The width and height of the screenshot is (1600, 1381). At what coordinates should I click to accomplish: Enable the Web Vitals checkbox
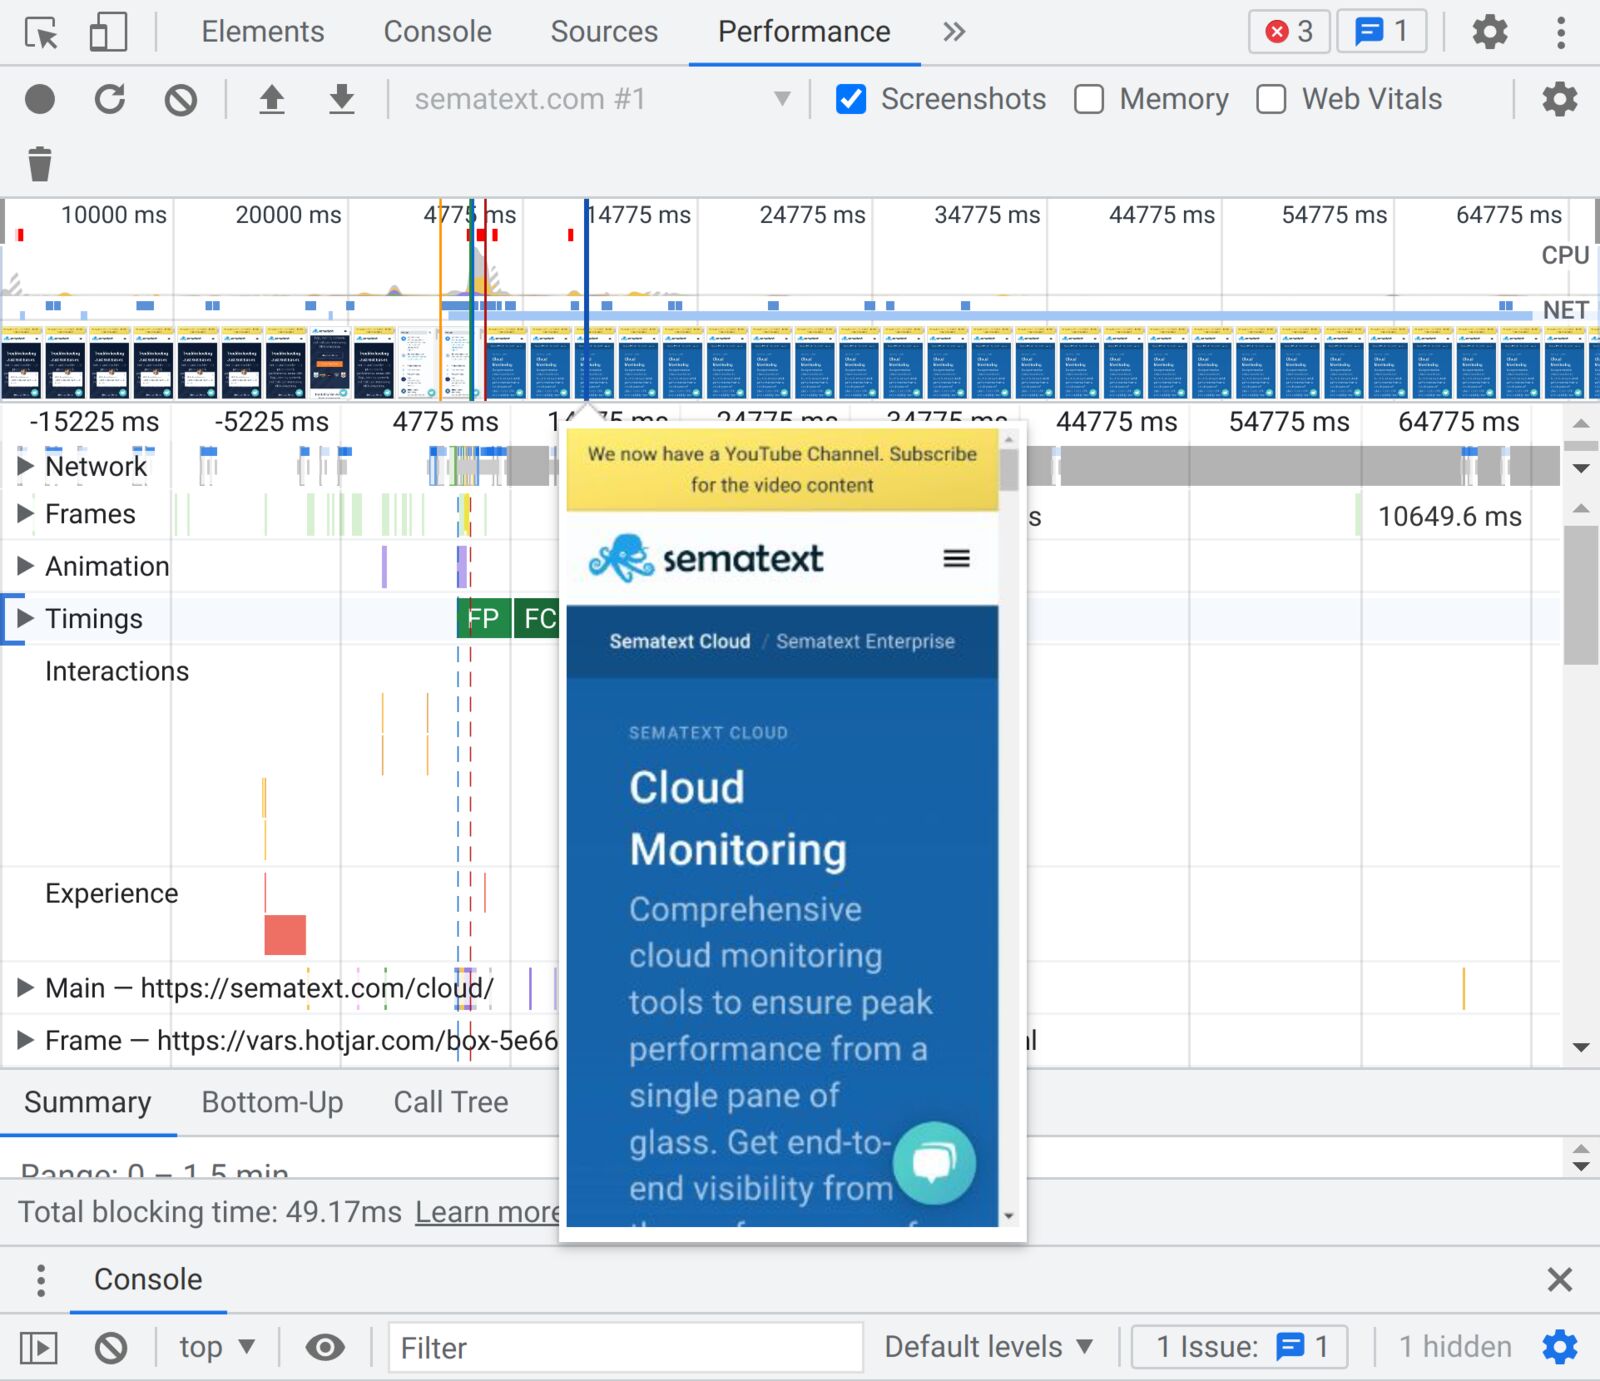[x=1271, y=99]
